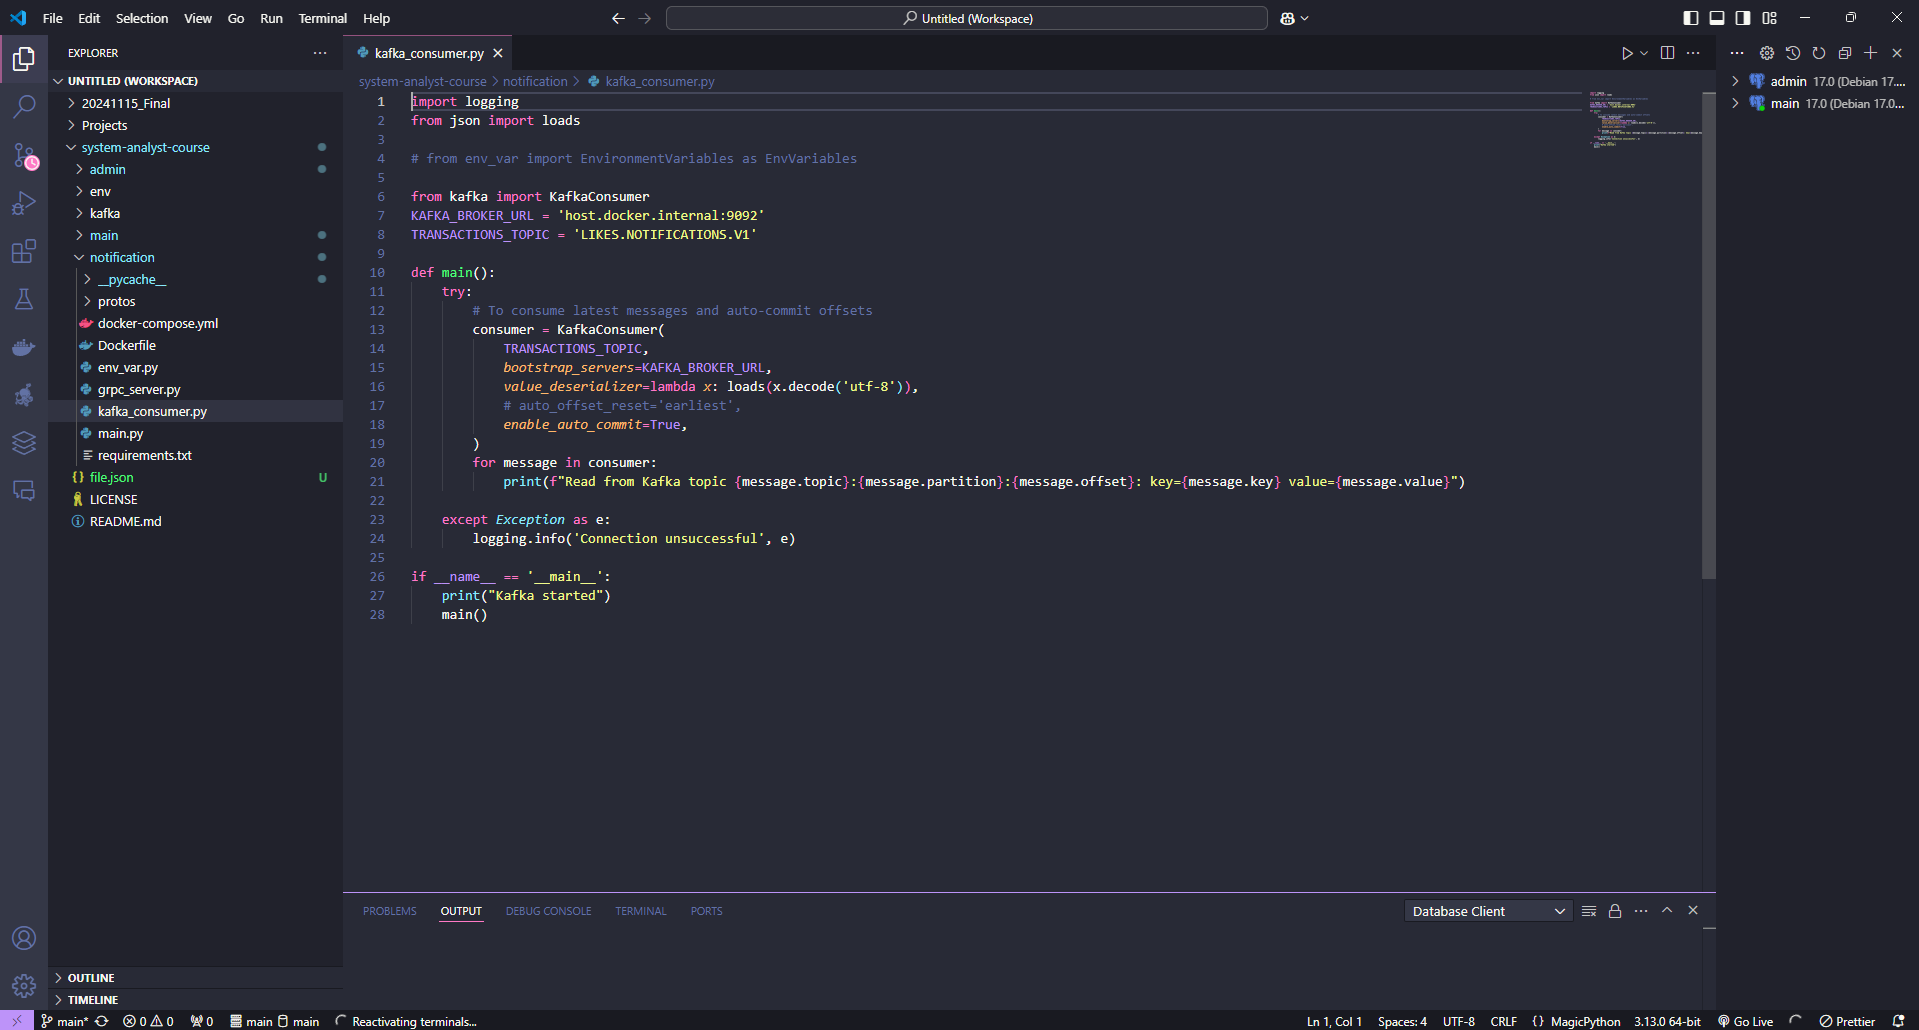Toggle the bottom panel layout button
The width and height of the screenshot is (1919, 1030).
(1717, 18)
